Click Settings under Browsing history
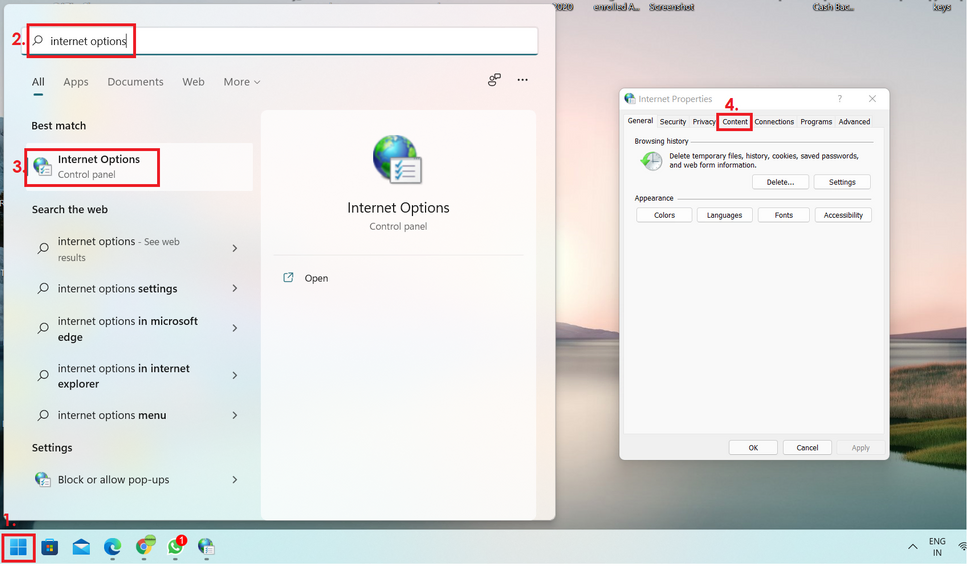Viewport: 968px width, 566px height. (842, 182)
